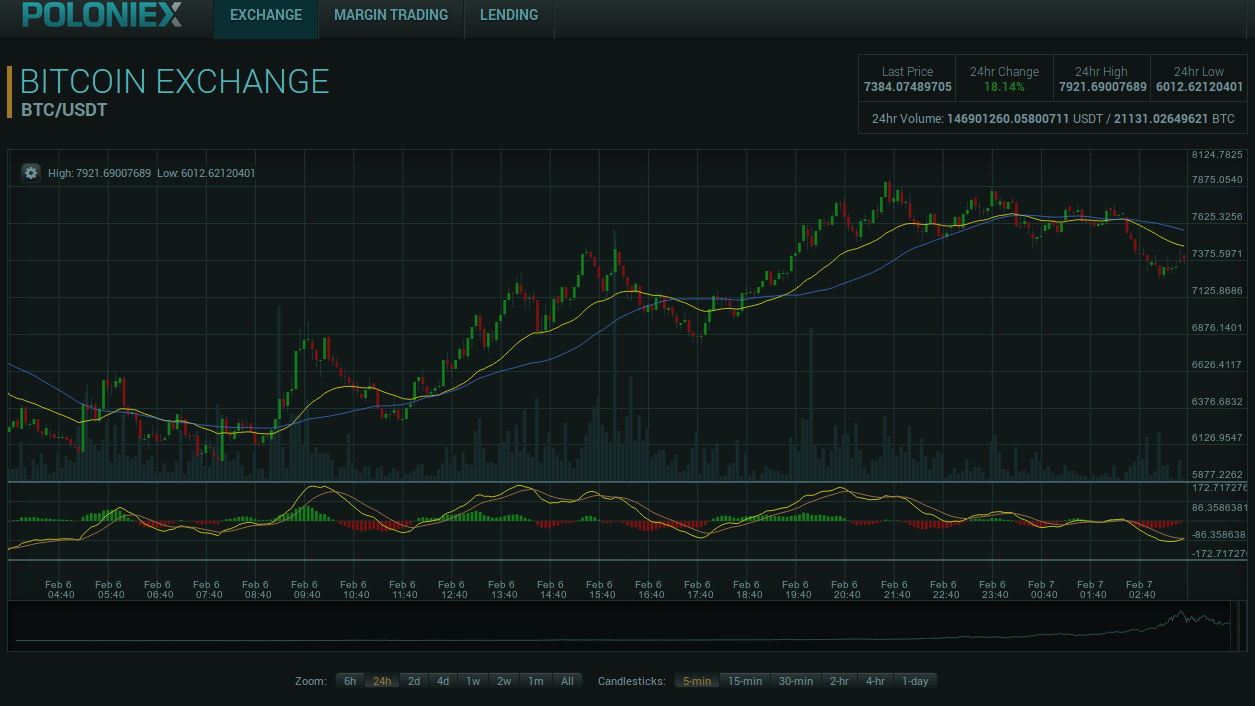Set chart zoom to 6h
Screen dimensions: 1255x706
(350, 681)
